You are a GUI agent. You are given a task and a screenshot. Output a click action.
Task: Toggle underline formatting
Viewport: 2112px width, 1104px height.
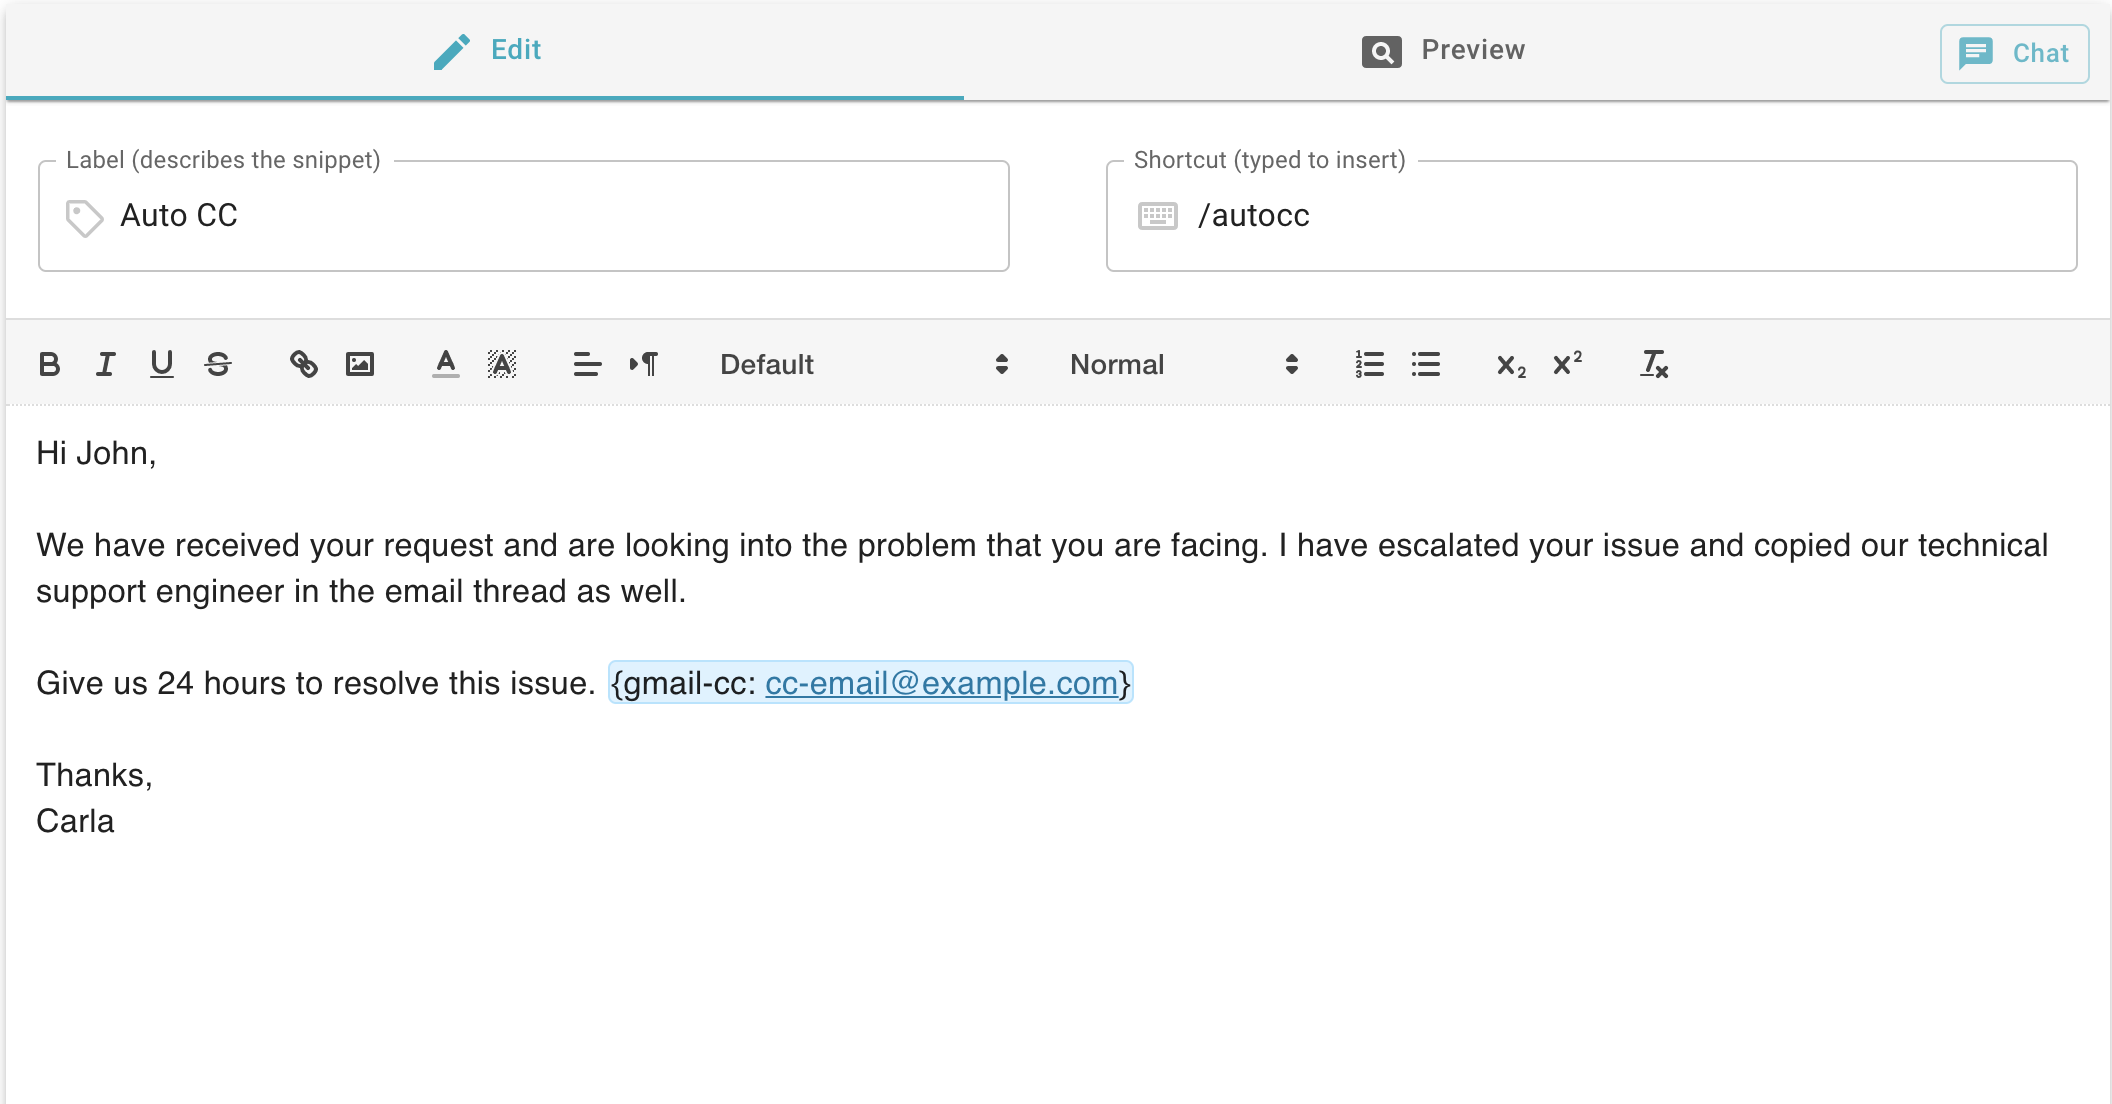162,364
